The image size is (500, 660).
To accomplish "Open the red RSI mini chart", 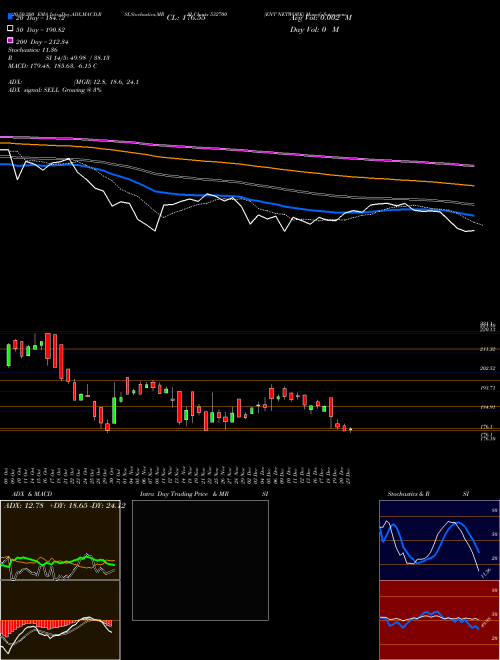I will click(x=439, y=620).
